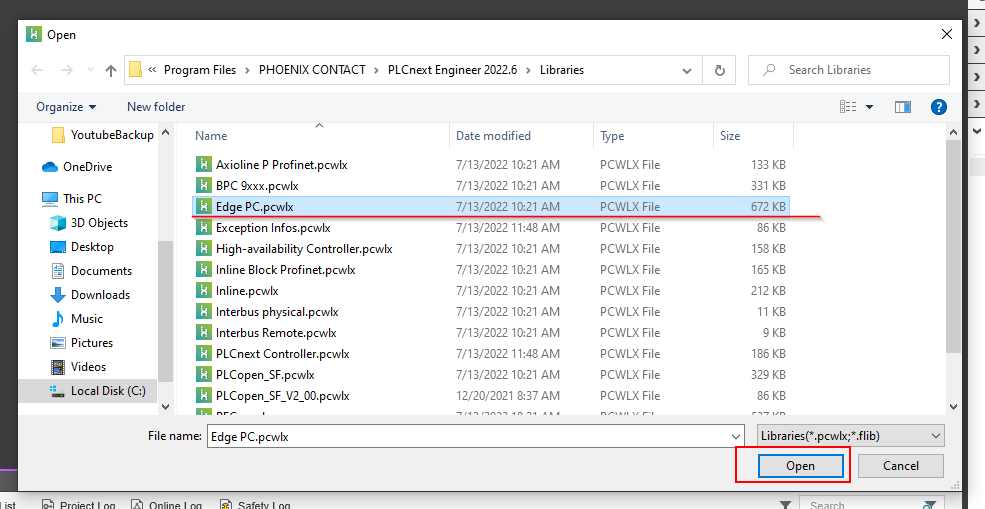Click the 672 KB size of Edge PC.pcwlx
Screen dimensions: 985x509
click(768, 207)
